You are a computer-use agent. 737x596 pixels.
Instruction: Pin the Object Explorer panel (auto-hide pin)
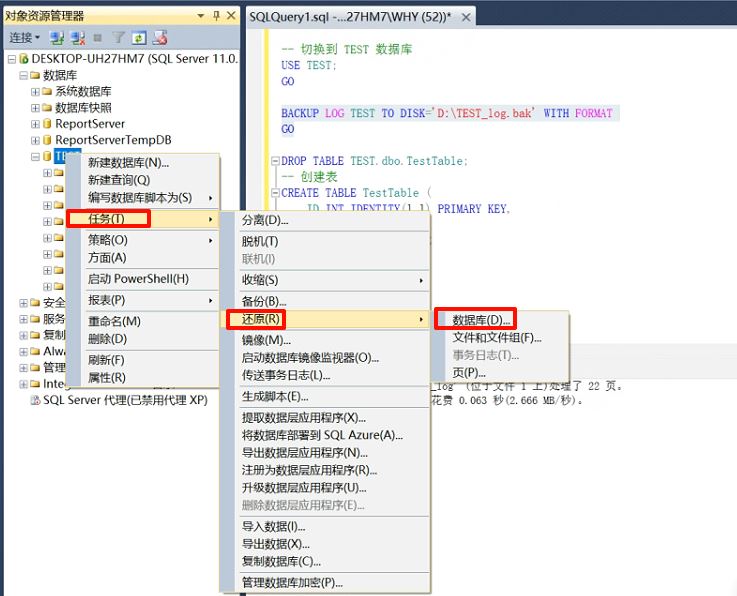pyautogui.click(x=216, y=16)
